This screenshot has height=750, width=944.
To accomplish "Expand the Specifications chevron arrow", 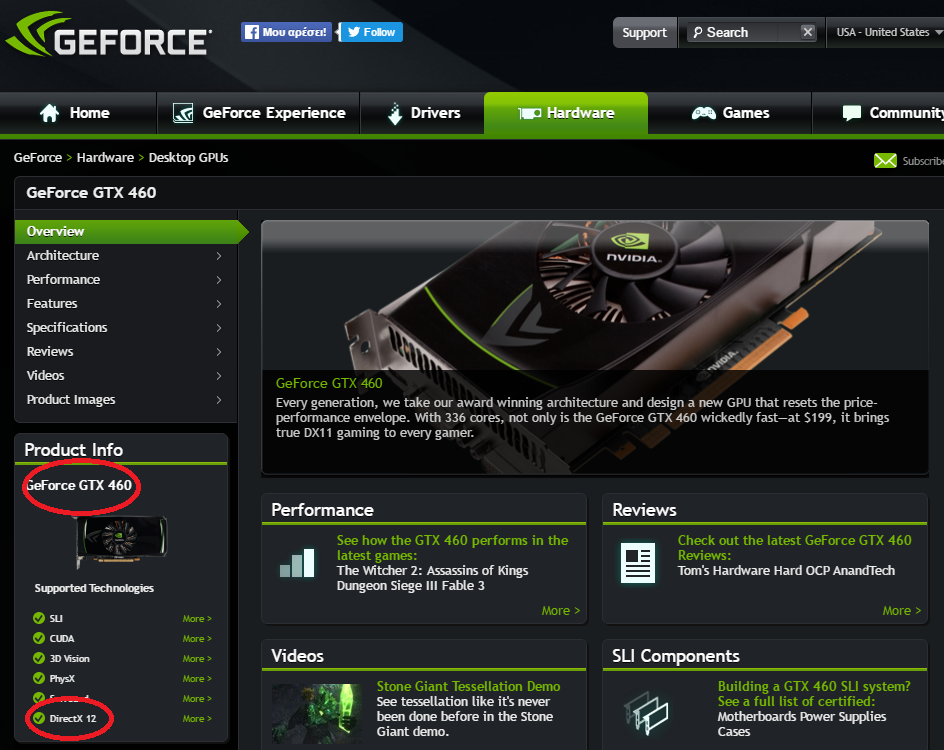I will point(219,328).
